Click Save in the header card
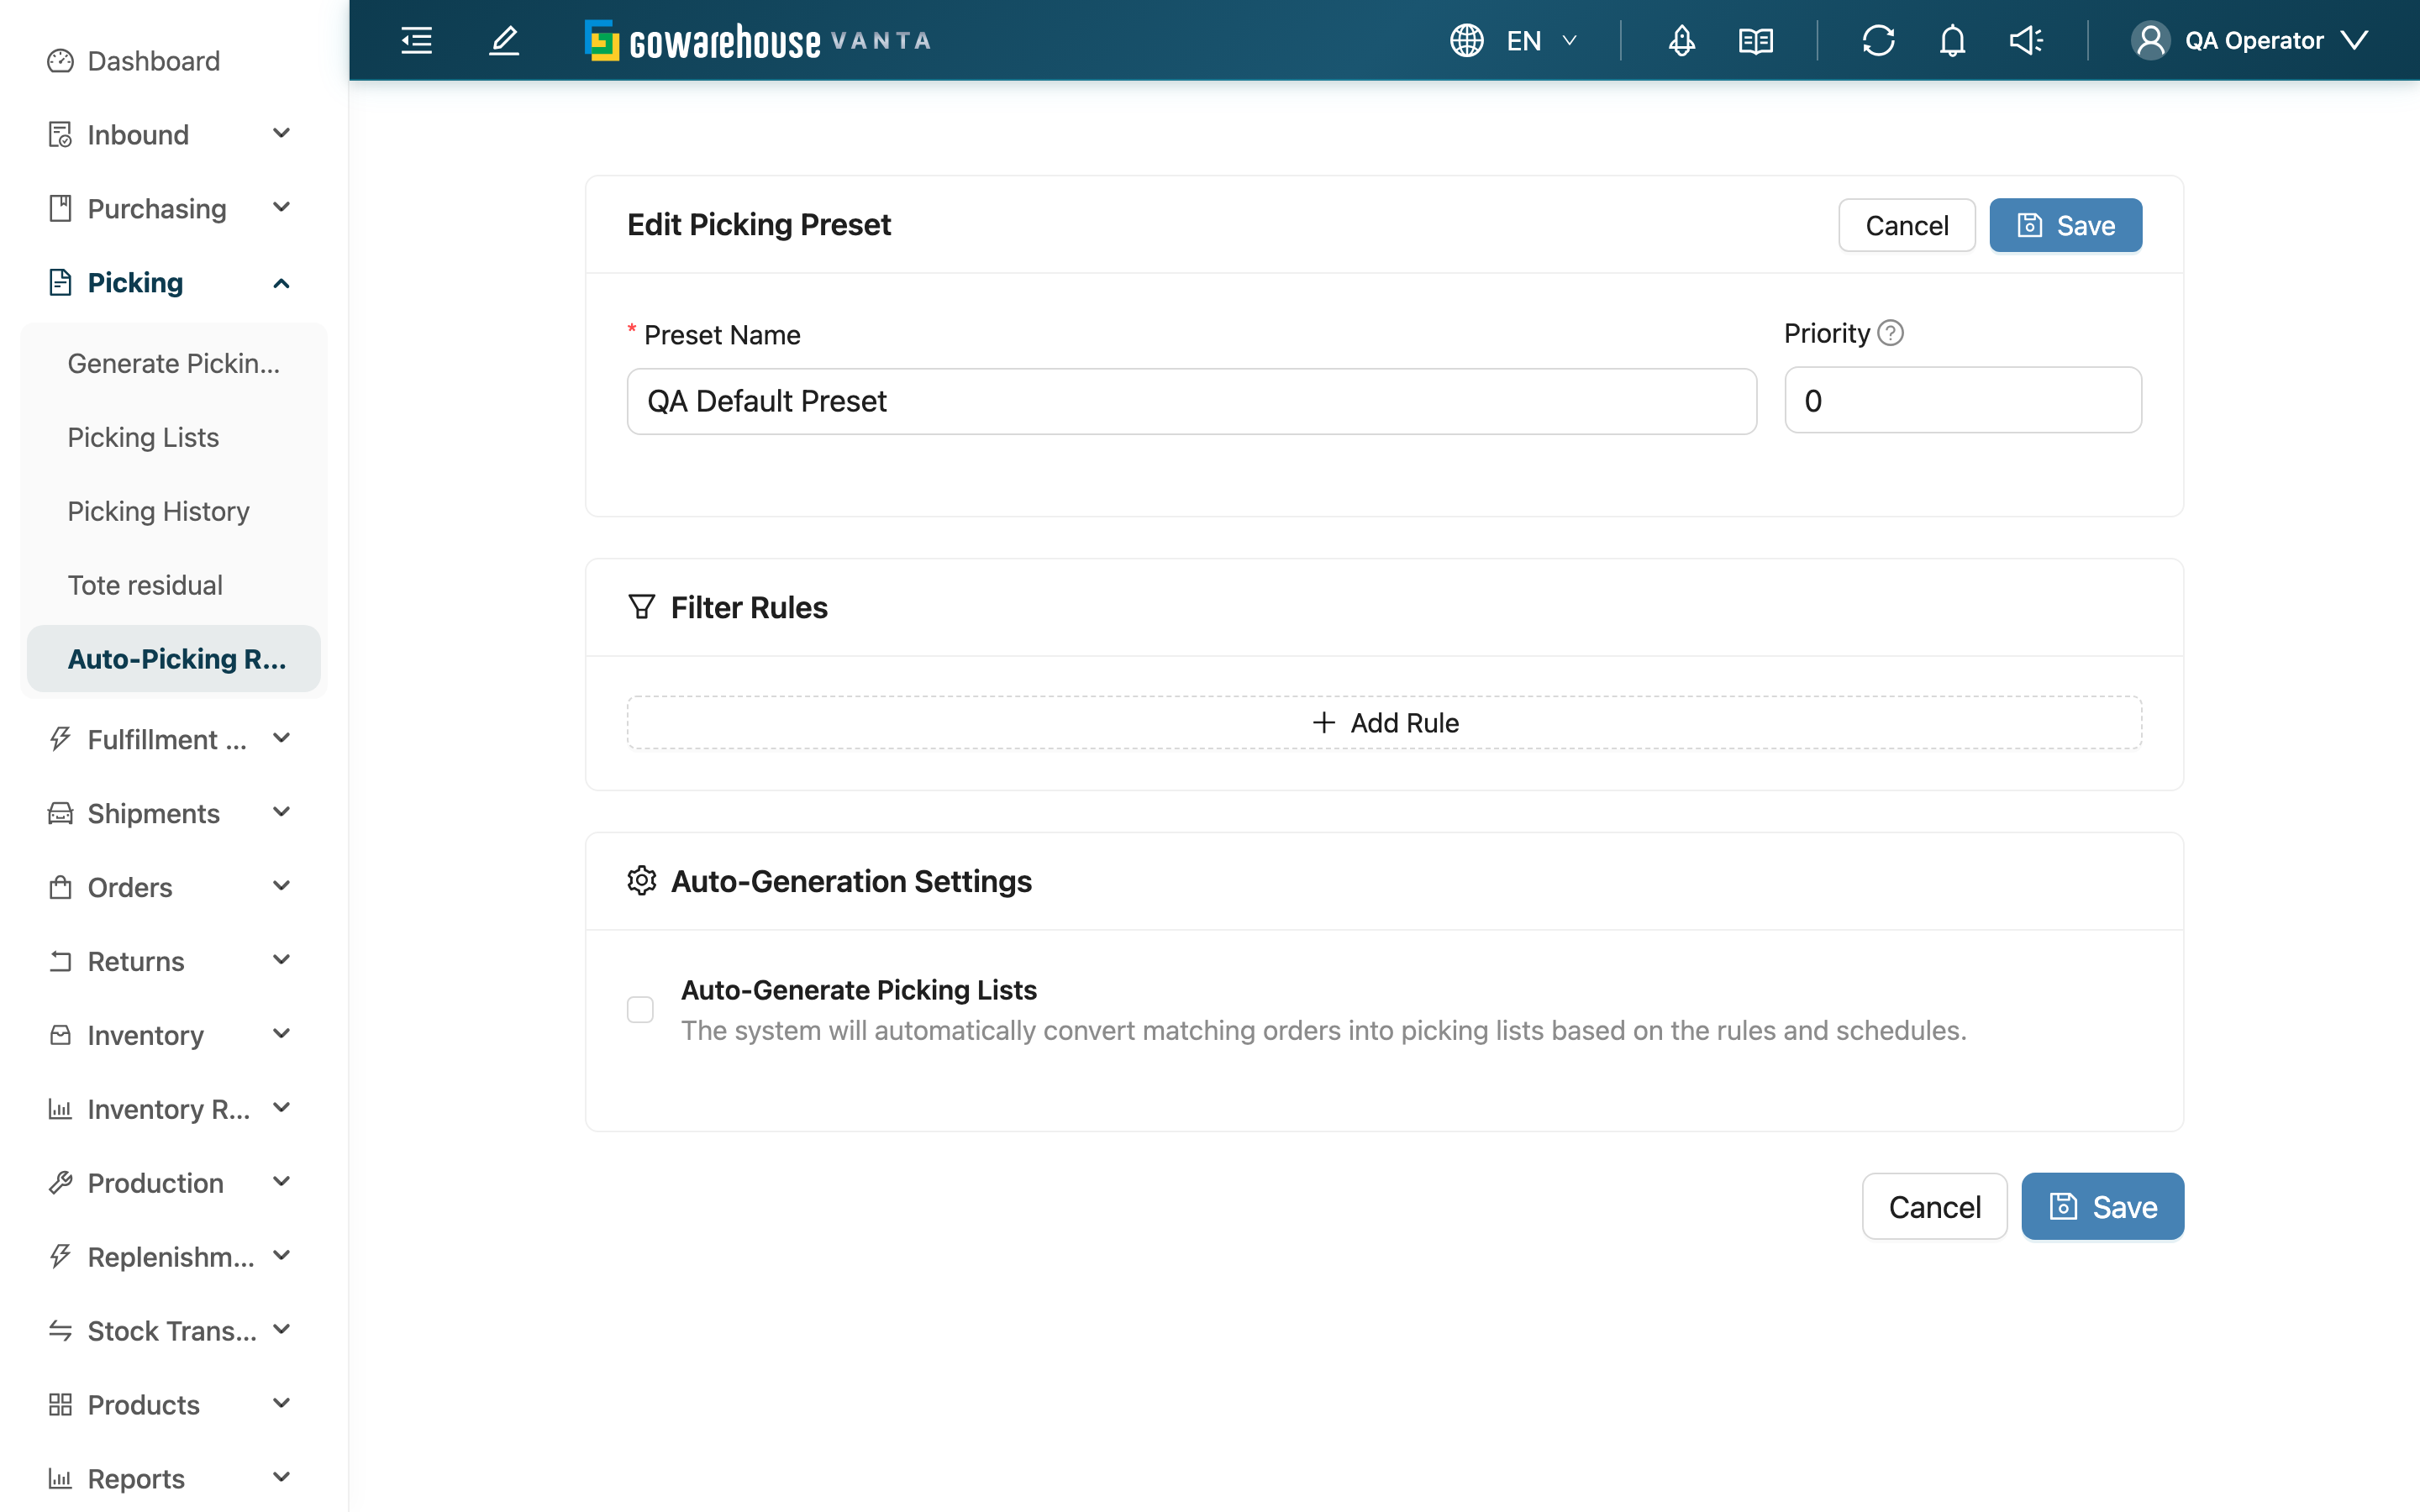This screenshot has height=1512, width=2420. coord(2065,225)
